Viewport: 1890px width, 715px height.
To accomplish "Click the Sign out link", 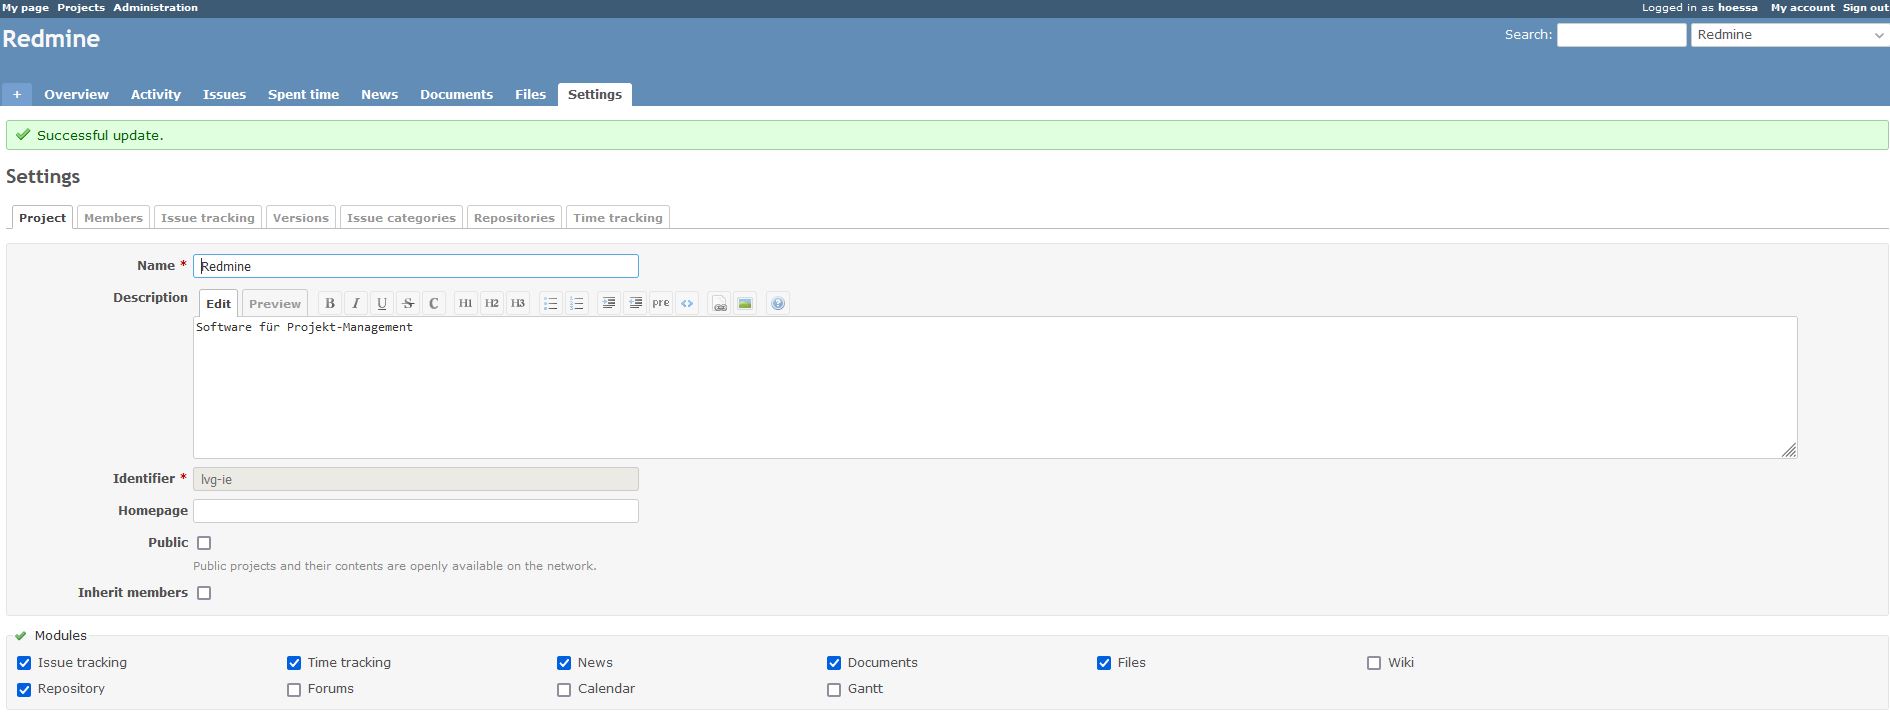I will pos(1866,7).
